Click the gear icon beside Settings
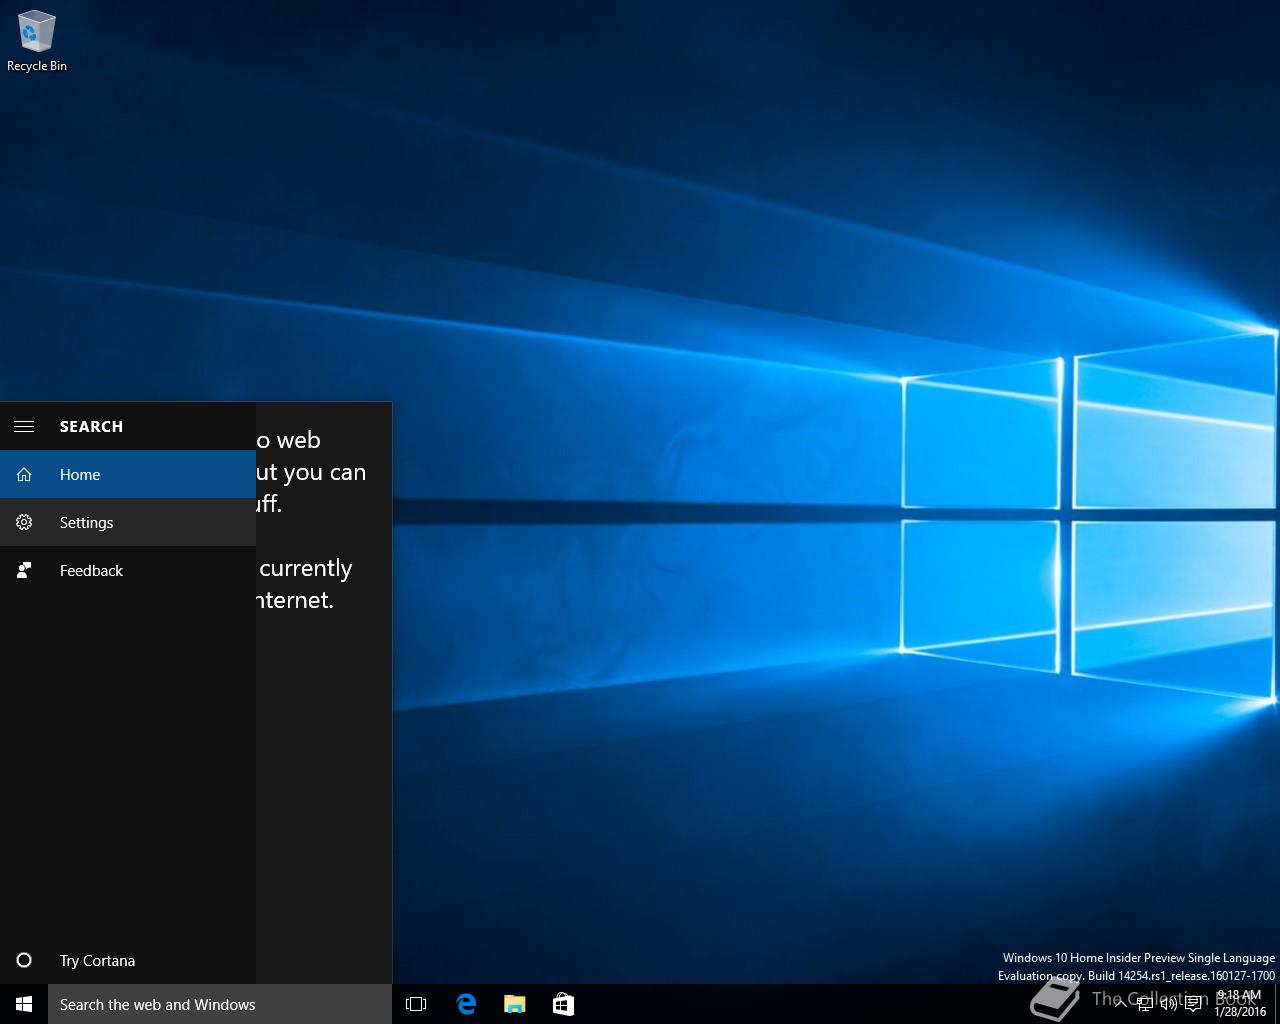The height and width of the screenshot is (1024, 1280). 24,522
